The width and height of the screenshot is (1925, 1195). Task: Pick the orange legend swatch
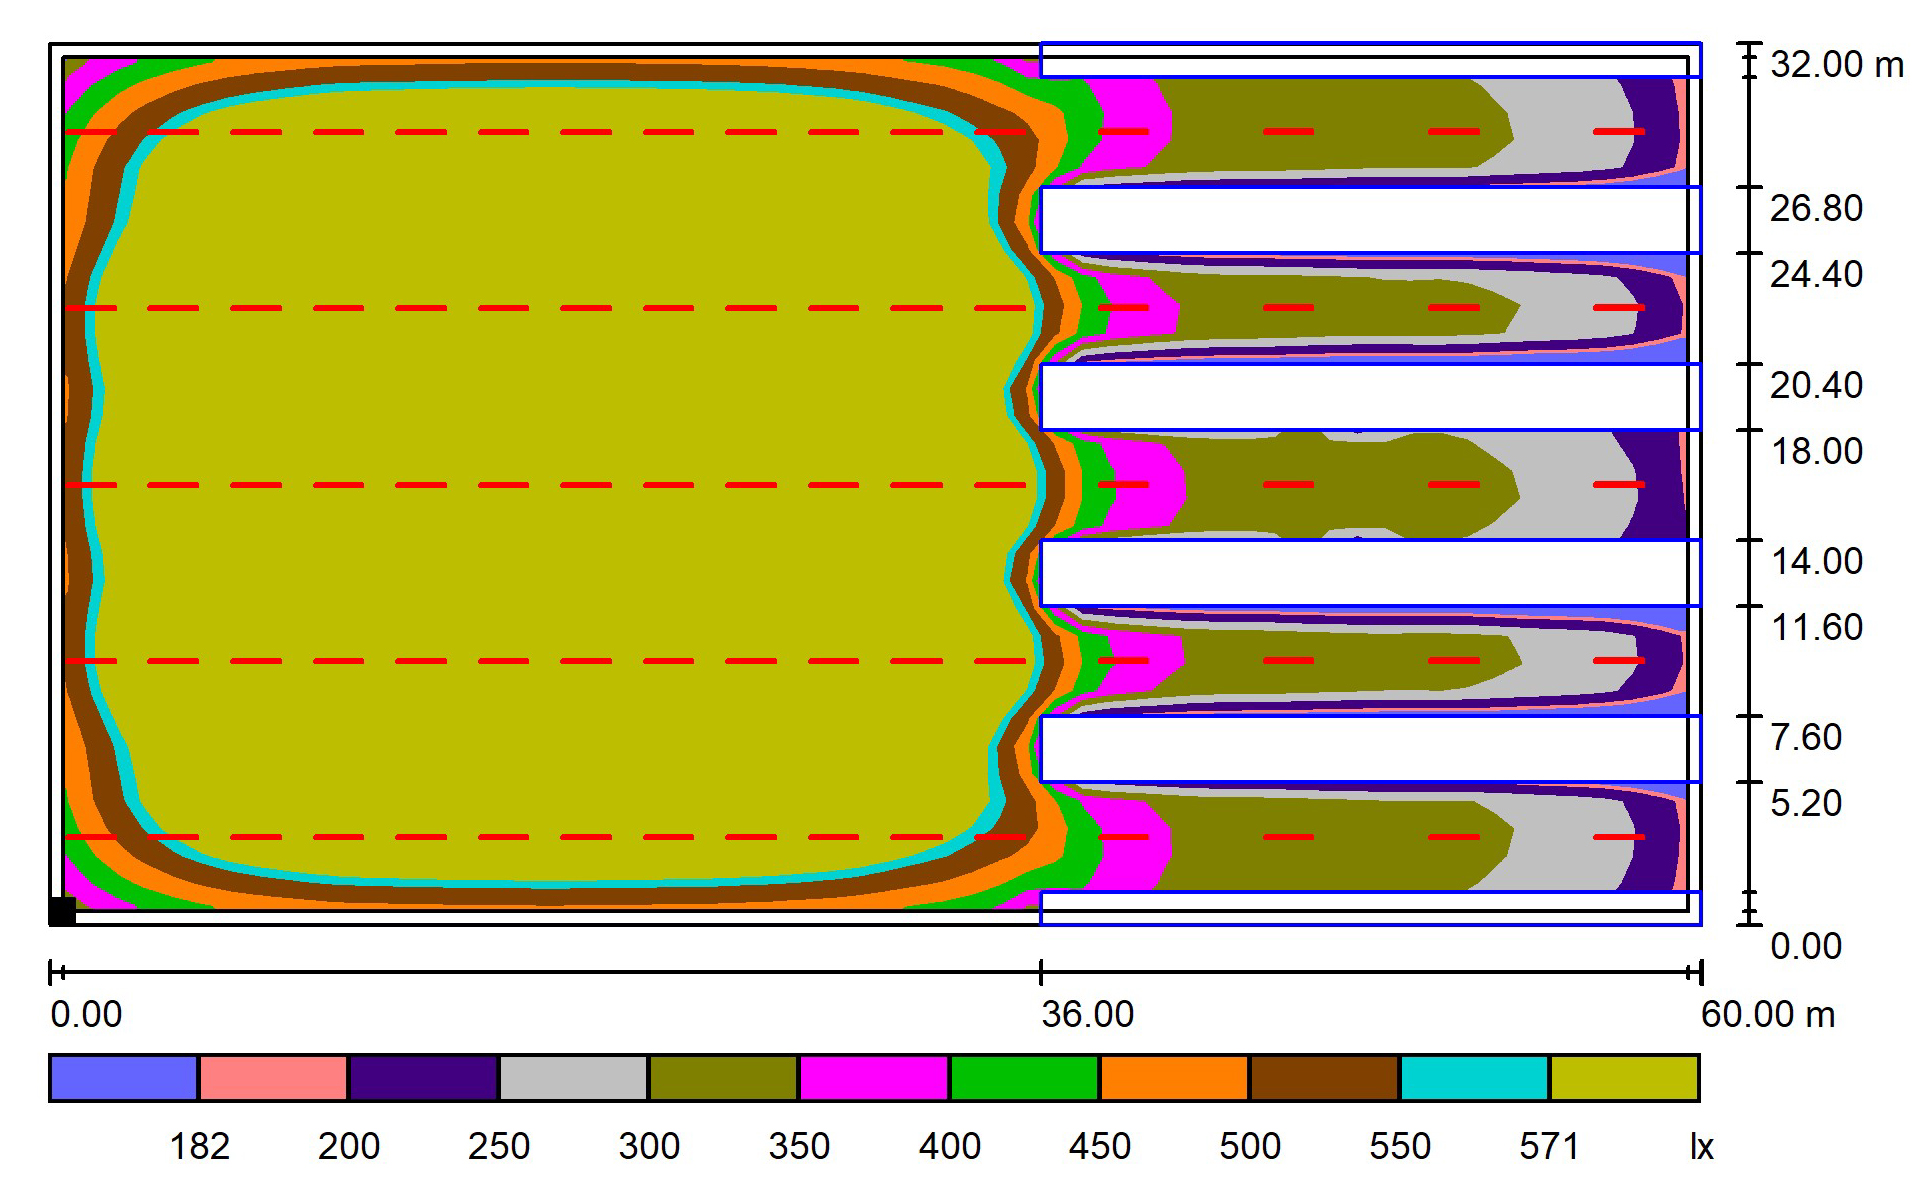coord(1174,1078)
